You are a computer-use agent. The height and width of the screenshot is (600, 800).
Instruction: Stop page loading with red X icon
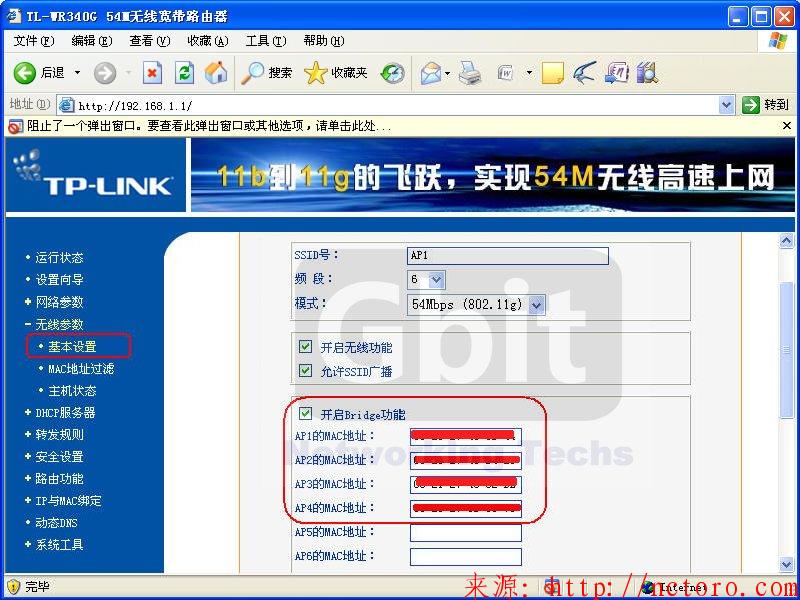coord(152,73)
